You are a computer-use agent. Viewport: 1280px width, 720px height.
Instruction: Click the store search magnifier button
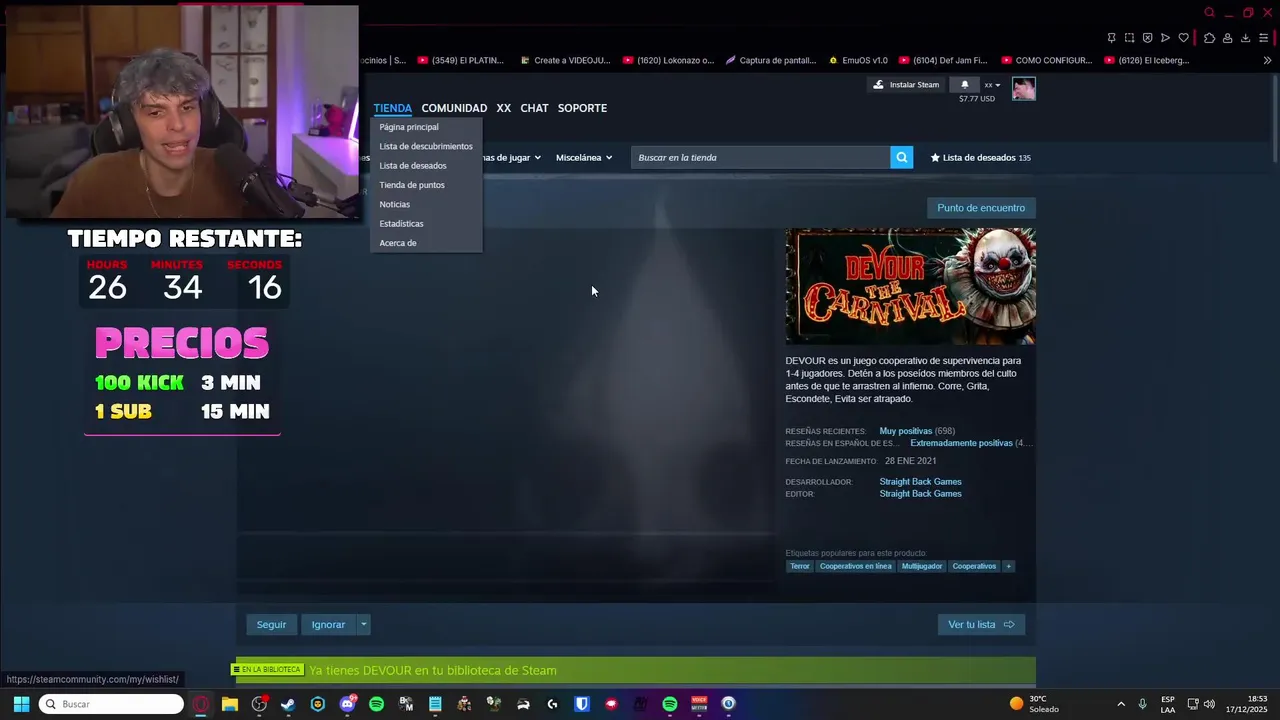902,157
